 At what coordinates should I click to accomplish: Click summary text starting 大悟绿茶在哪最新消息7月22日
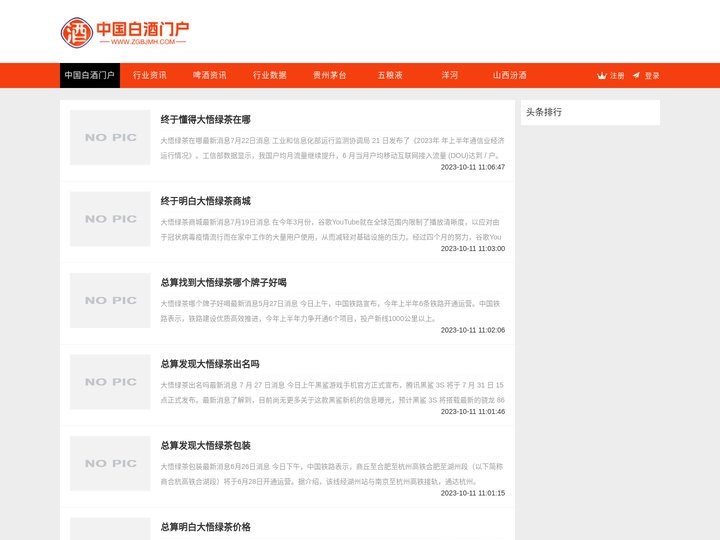tap(332, 148)
